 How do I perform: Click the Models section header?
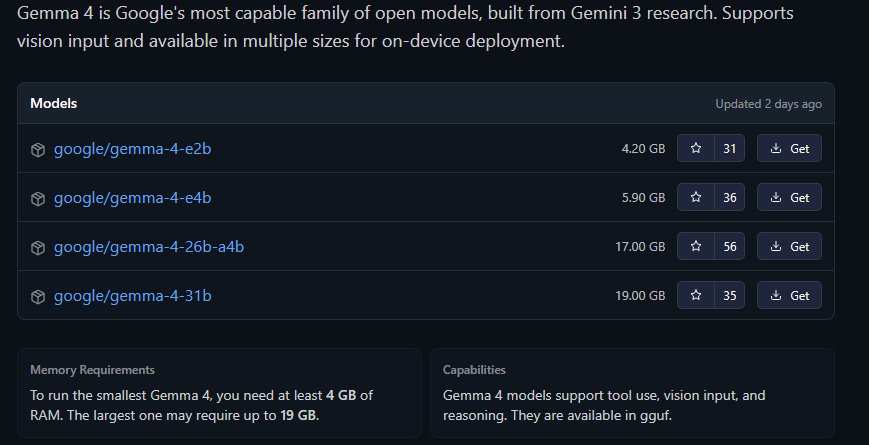click(x=53, y=103)
